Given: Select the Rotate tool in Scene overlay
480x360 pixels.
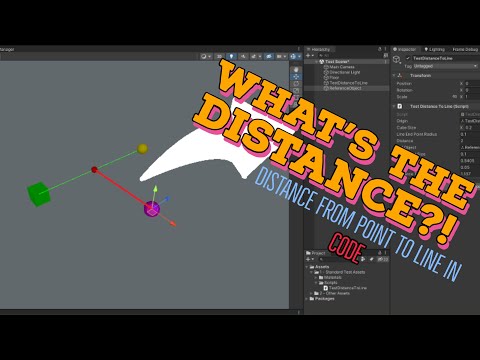Looking at the screenshot, I should [x=296, y=84].
